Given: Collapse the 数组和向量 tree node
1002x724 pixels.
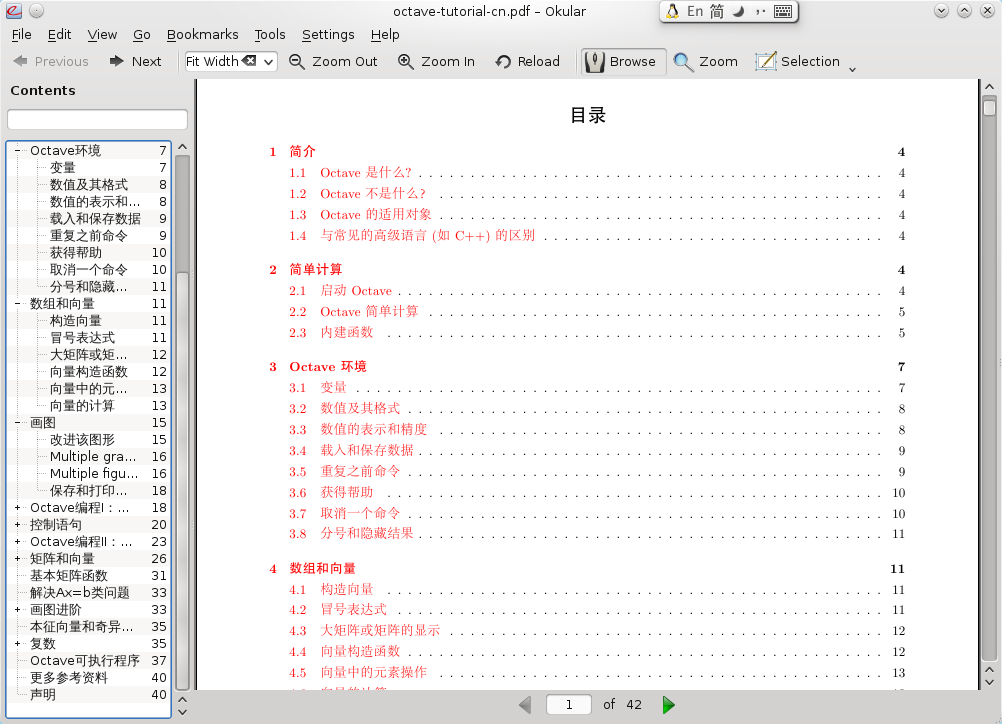Looking at the screenshot, I should 17,304.
